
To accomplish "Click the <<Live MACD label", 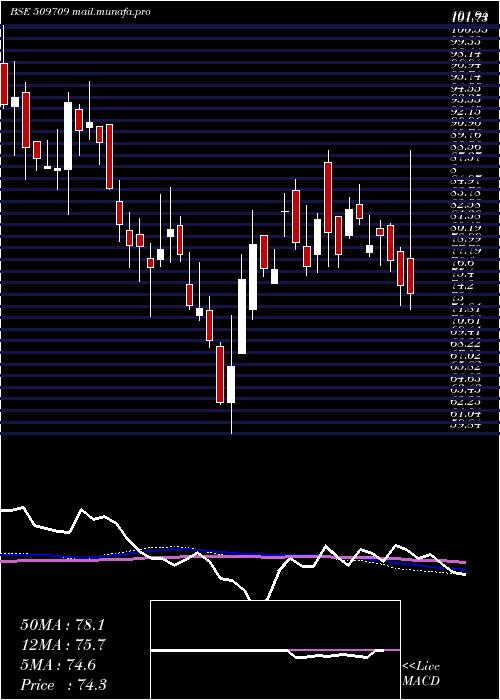I will 421,674.
